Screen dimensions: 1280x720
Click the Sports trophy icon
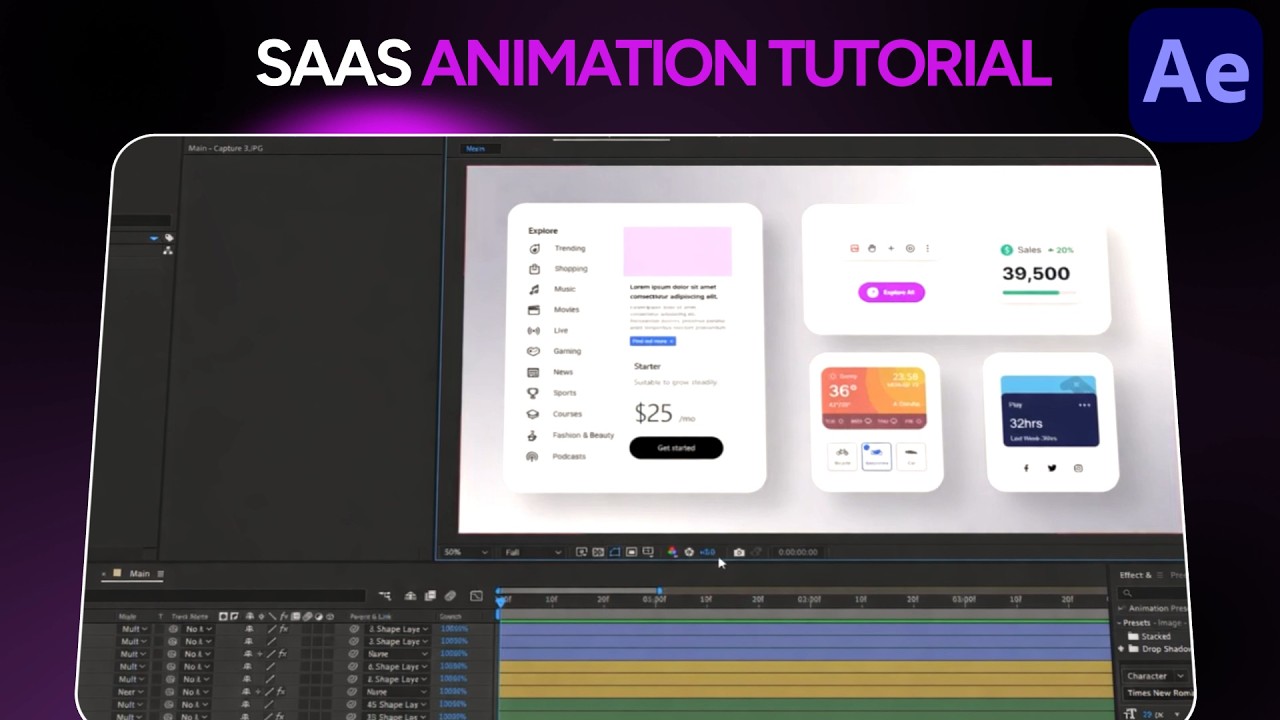pos(533,393)
